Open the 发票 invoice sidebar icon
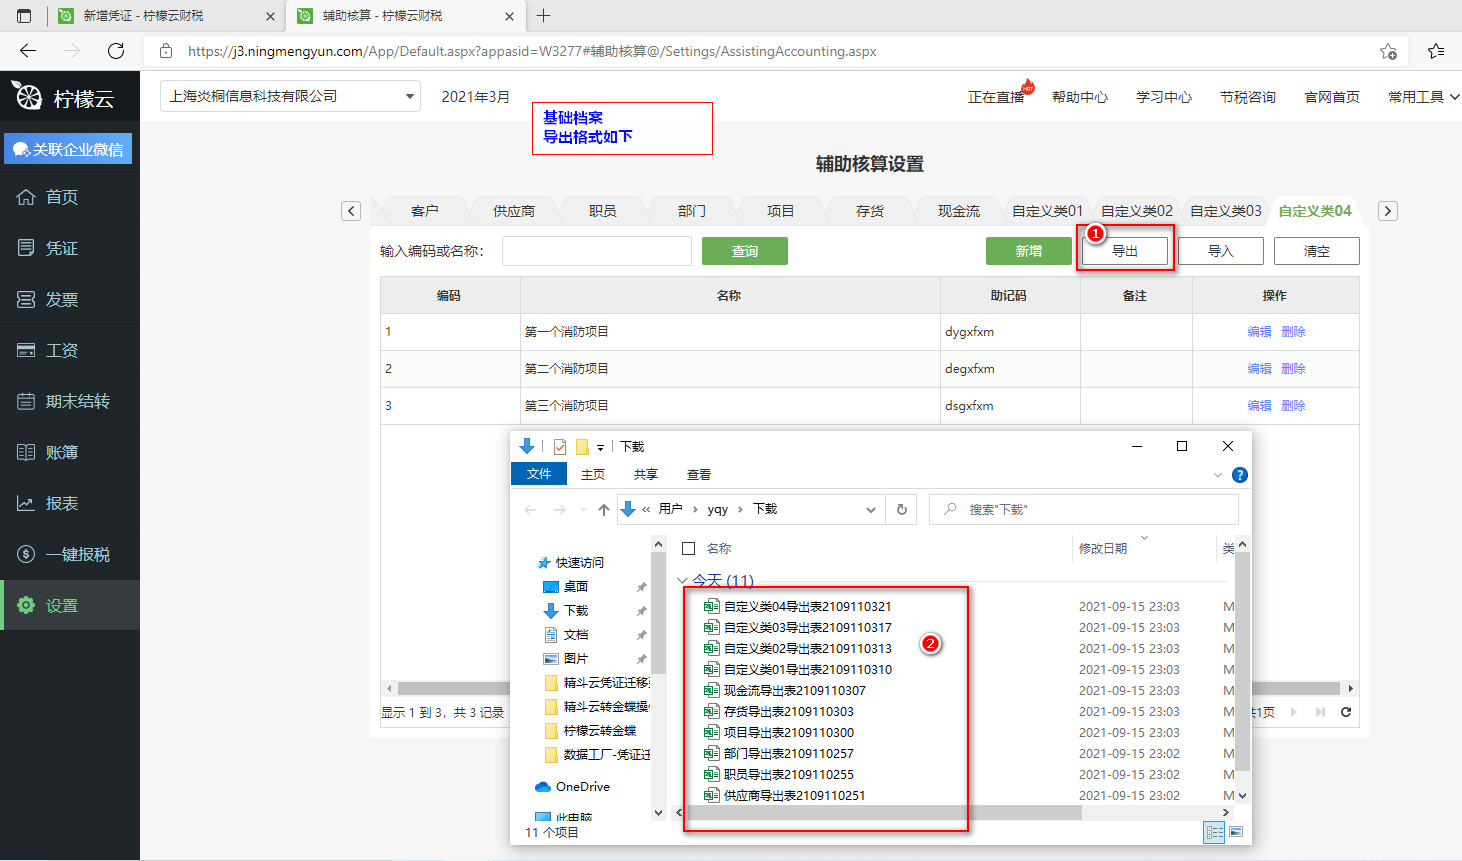1462x861 pixels. (26, 299)
